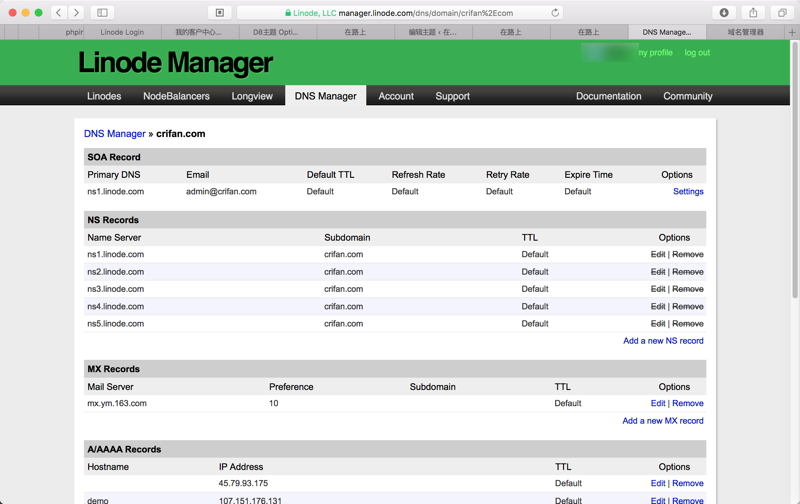Edit A record for 45.79.93.175

pyautogui.click(x=658, y=483)
